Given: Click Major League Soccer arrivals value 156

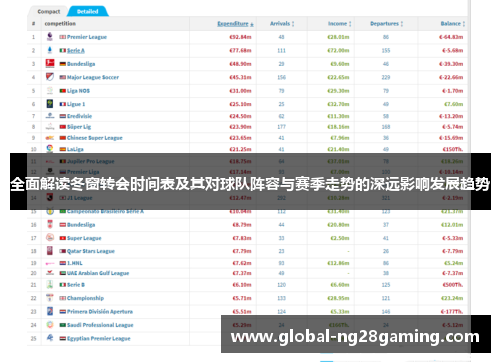Looking at the screenshot, I should [281, 77].
